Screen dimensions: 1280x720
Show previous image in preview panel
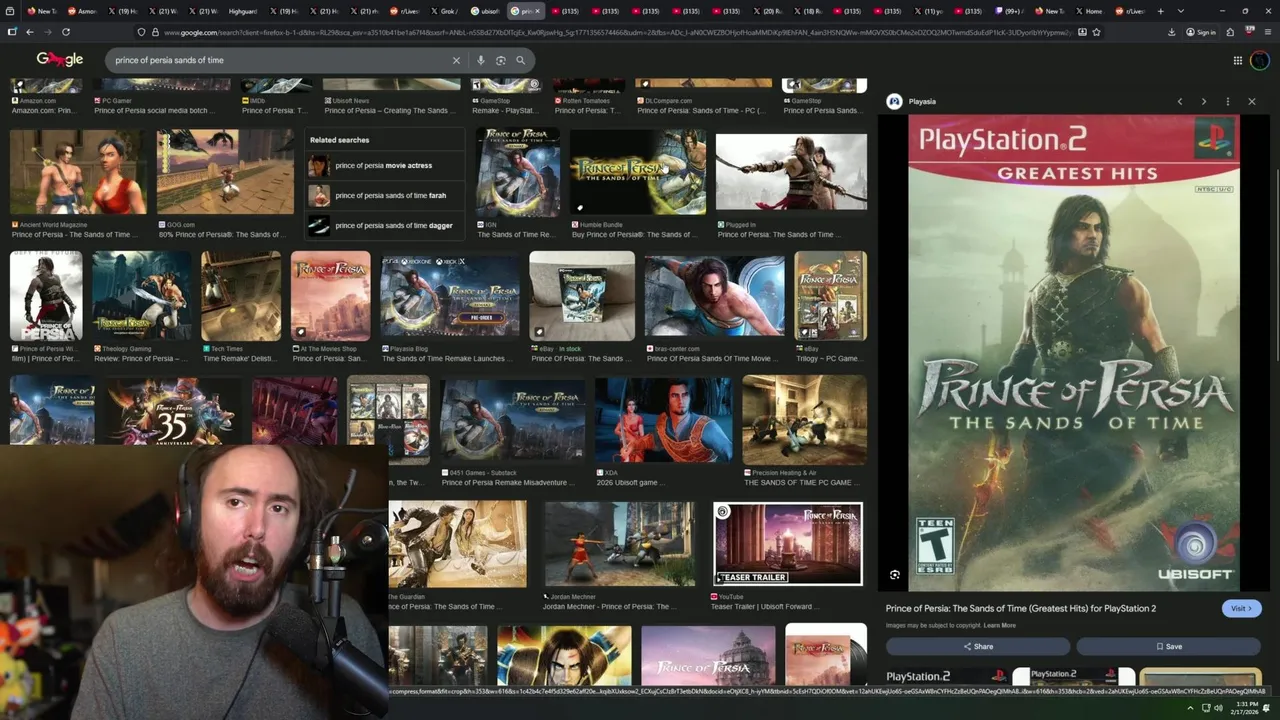(1180, 101)
